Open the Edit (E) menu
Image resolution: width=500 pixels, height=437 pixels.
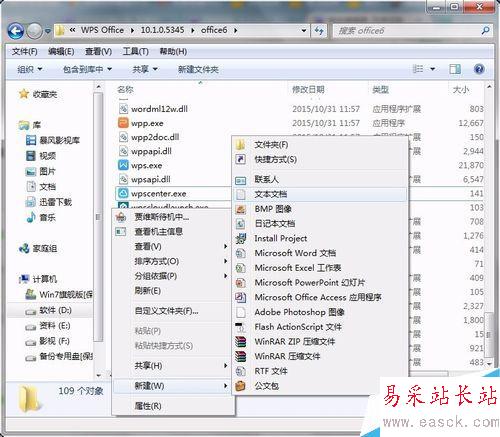click(x=61, y=52)
